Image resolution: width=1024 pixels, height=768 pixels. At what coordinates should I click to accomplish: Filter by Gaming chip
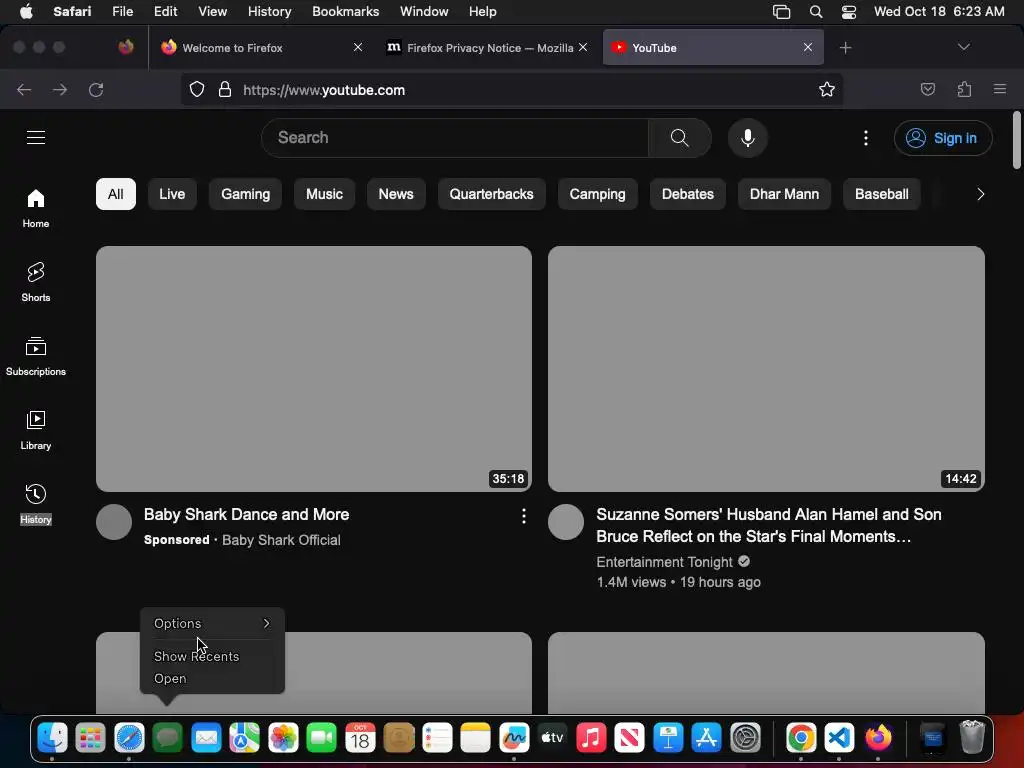246,194
